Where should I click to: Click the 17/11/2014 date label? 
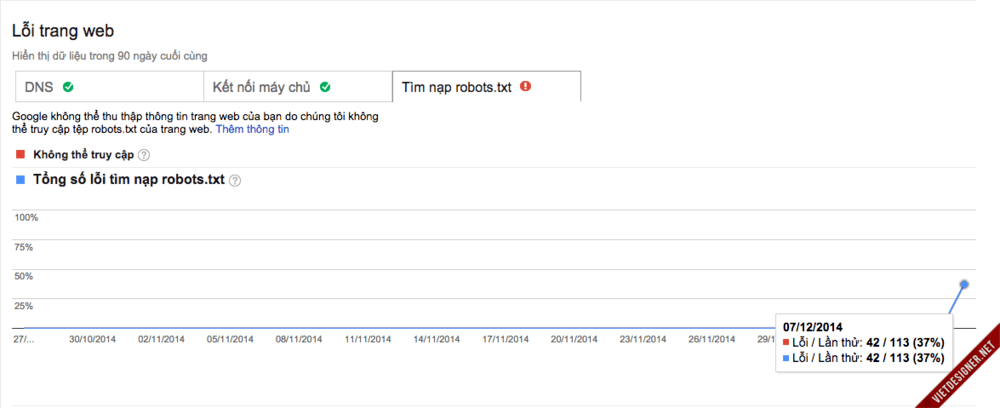tap(506, 339)
